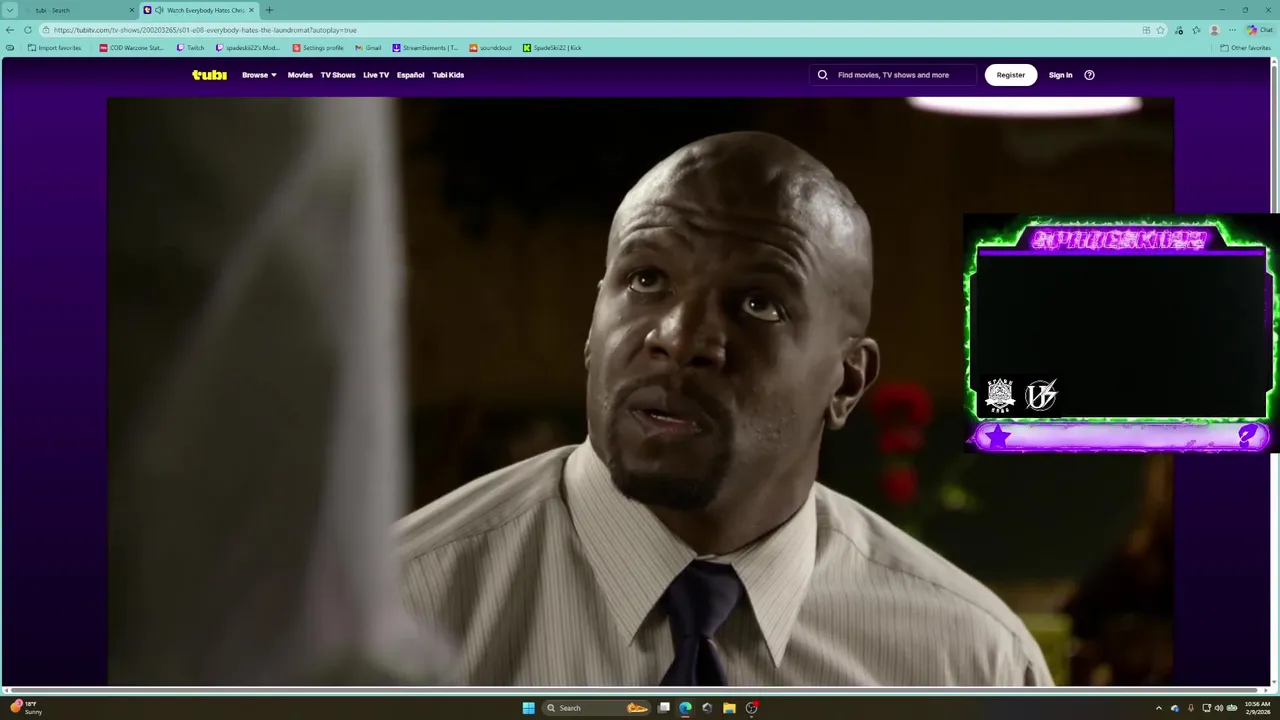Show hidden system tray icons

tap(1159, 708)
